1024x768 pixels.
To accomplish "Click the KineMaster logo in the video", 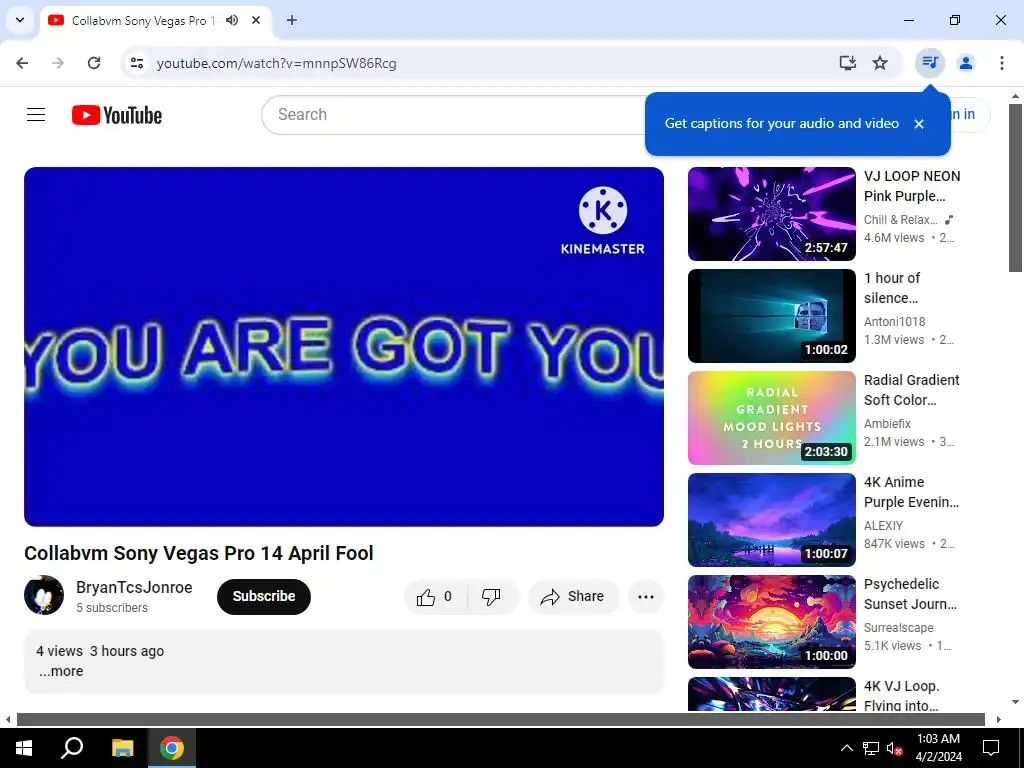I will tap(603, 221).
